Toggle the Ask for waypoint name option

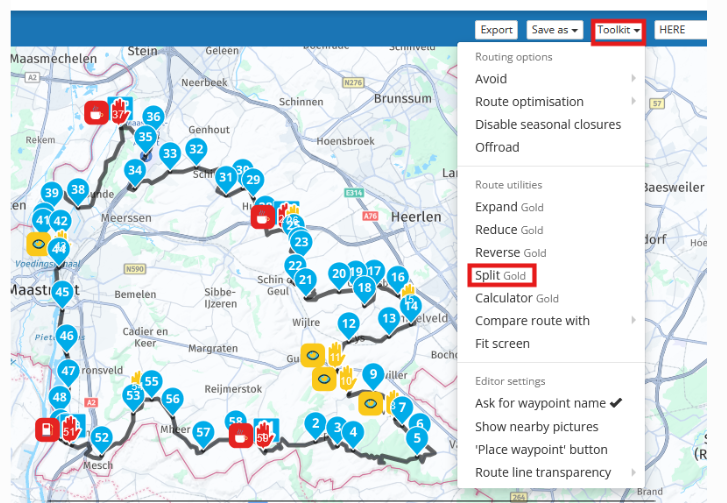tap(548, 403)
